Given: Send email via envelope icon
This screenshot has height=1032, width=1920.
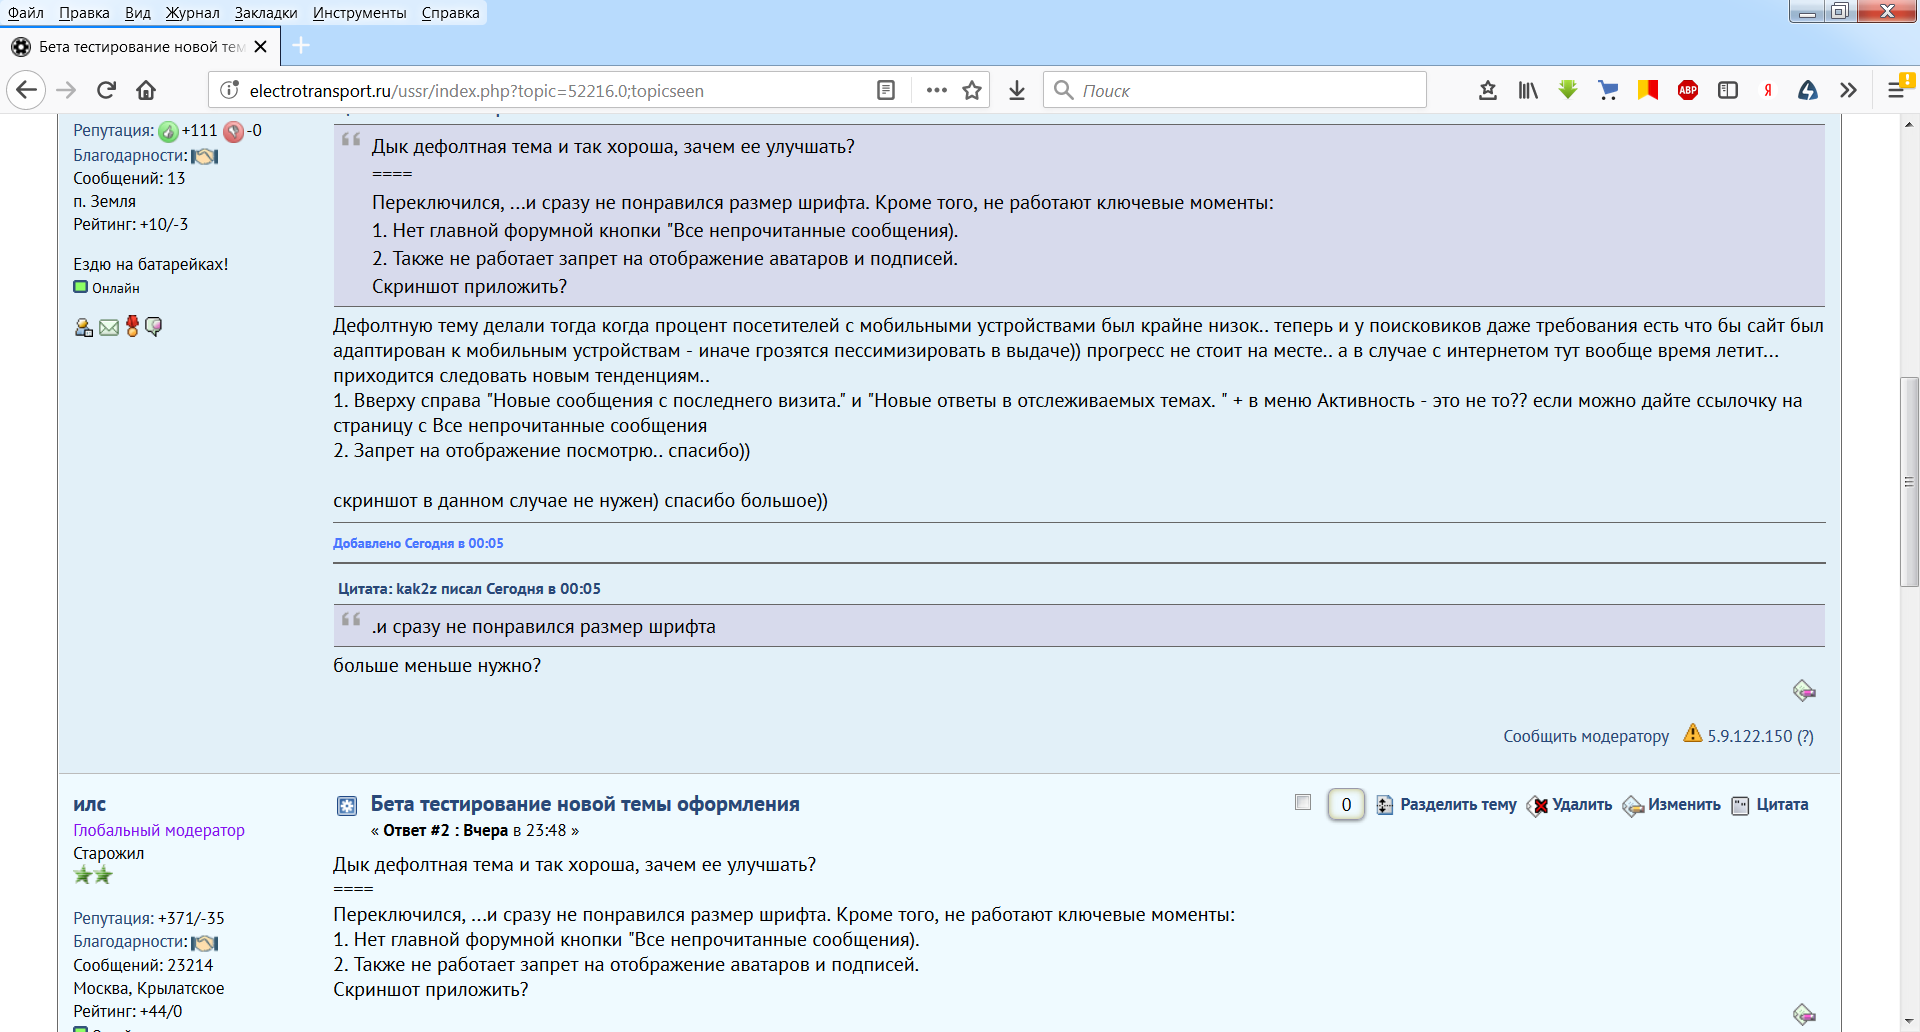Looking at the screenshot, I should pyautogui.click(x=109, y=327).
